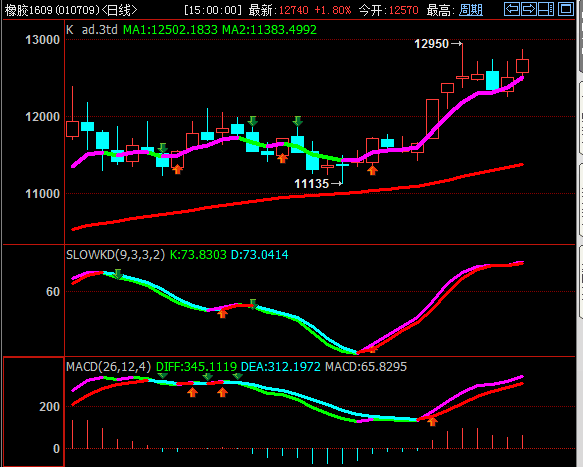Click the MA1:12502.1833 value label
The height and width of the screenshot is (467, 583).
pos(170,30)
